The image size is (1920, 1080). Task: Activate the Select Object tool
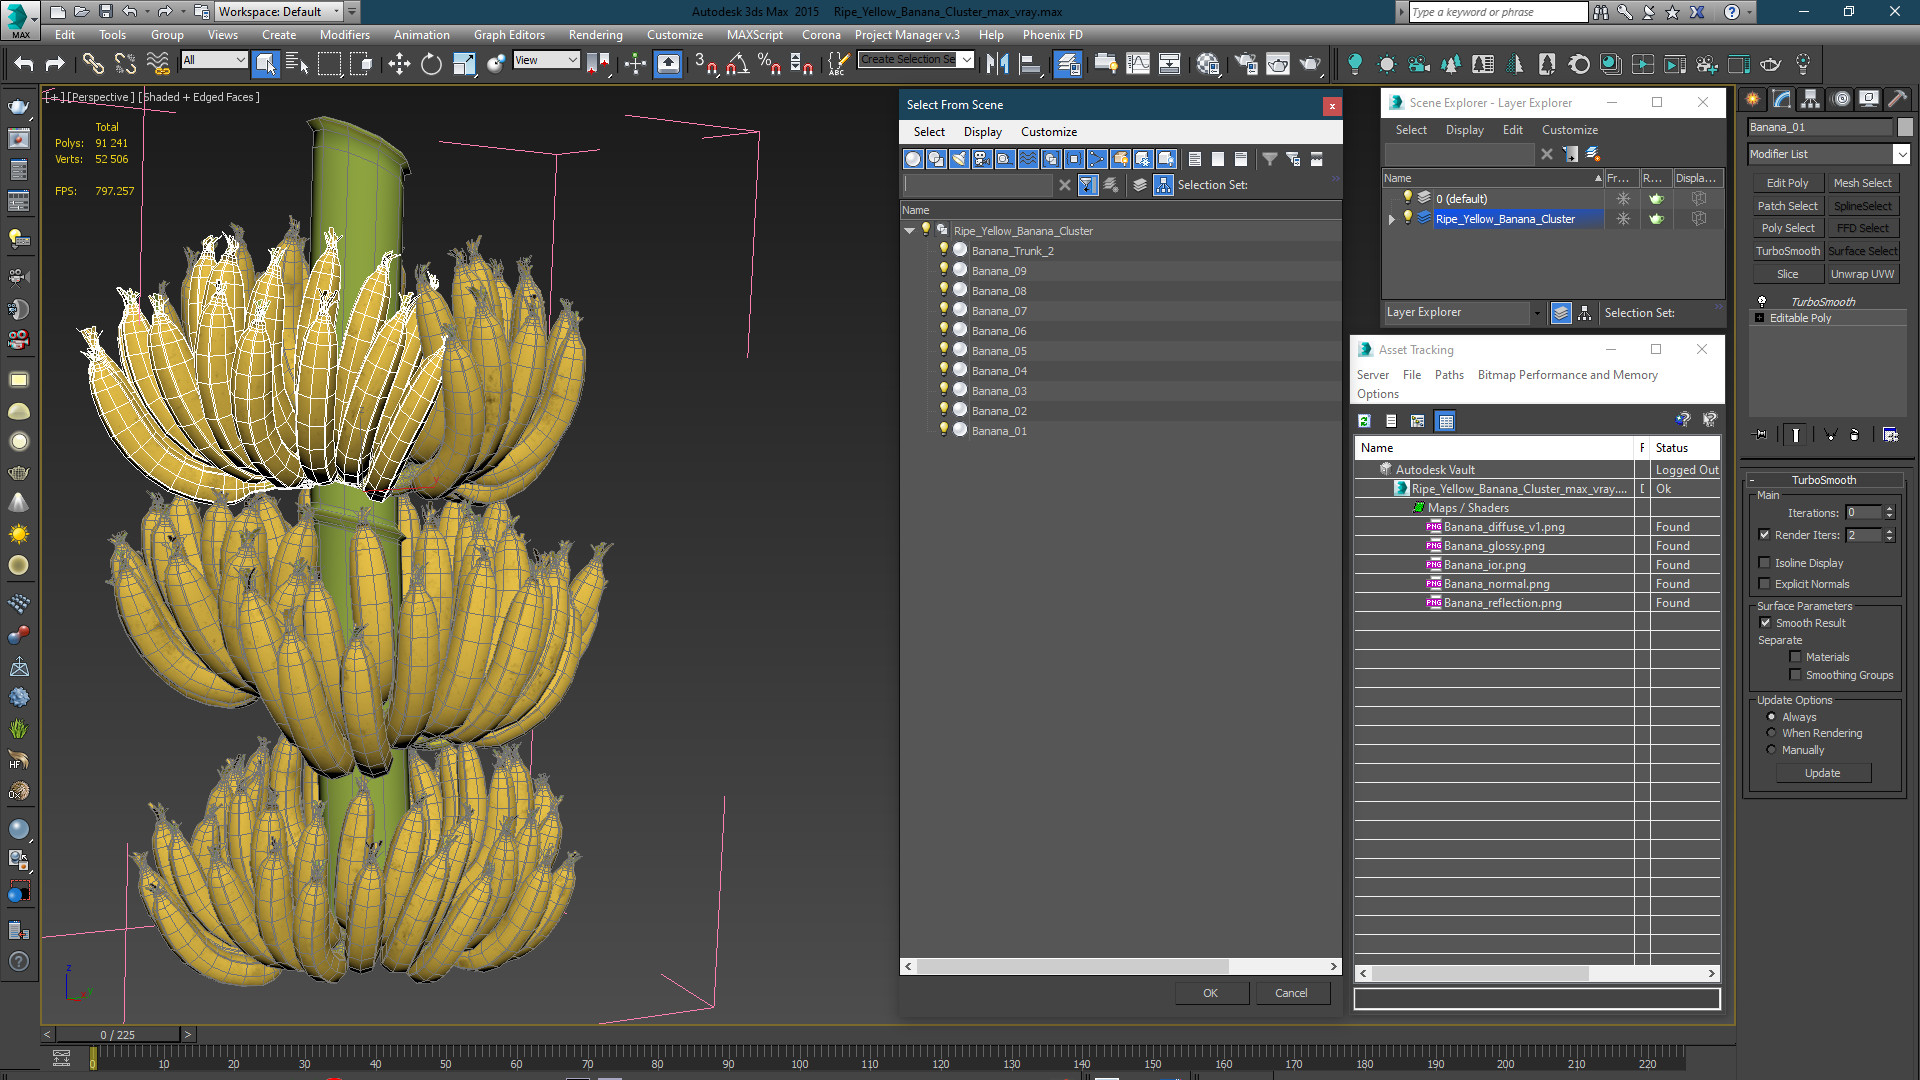[265, 64]
